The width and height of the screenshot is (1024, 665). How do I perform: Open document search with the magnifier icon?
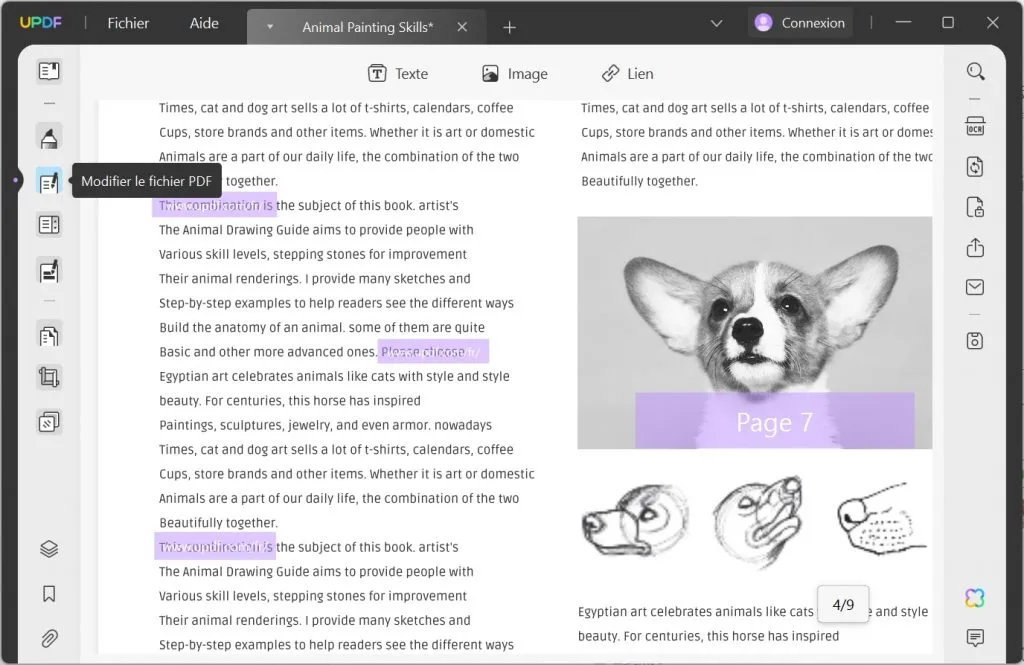pos(976,72)
